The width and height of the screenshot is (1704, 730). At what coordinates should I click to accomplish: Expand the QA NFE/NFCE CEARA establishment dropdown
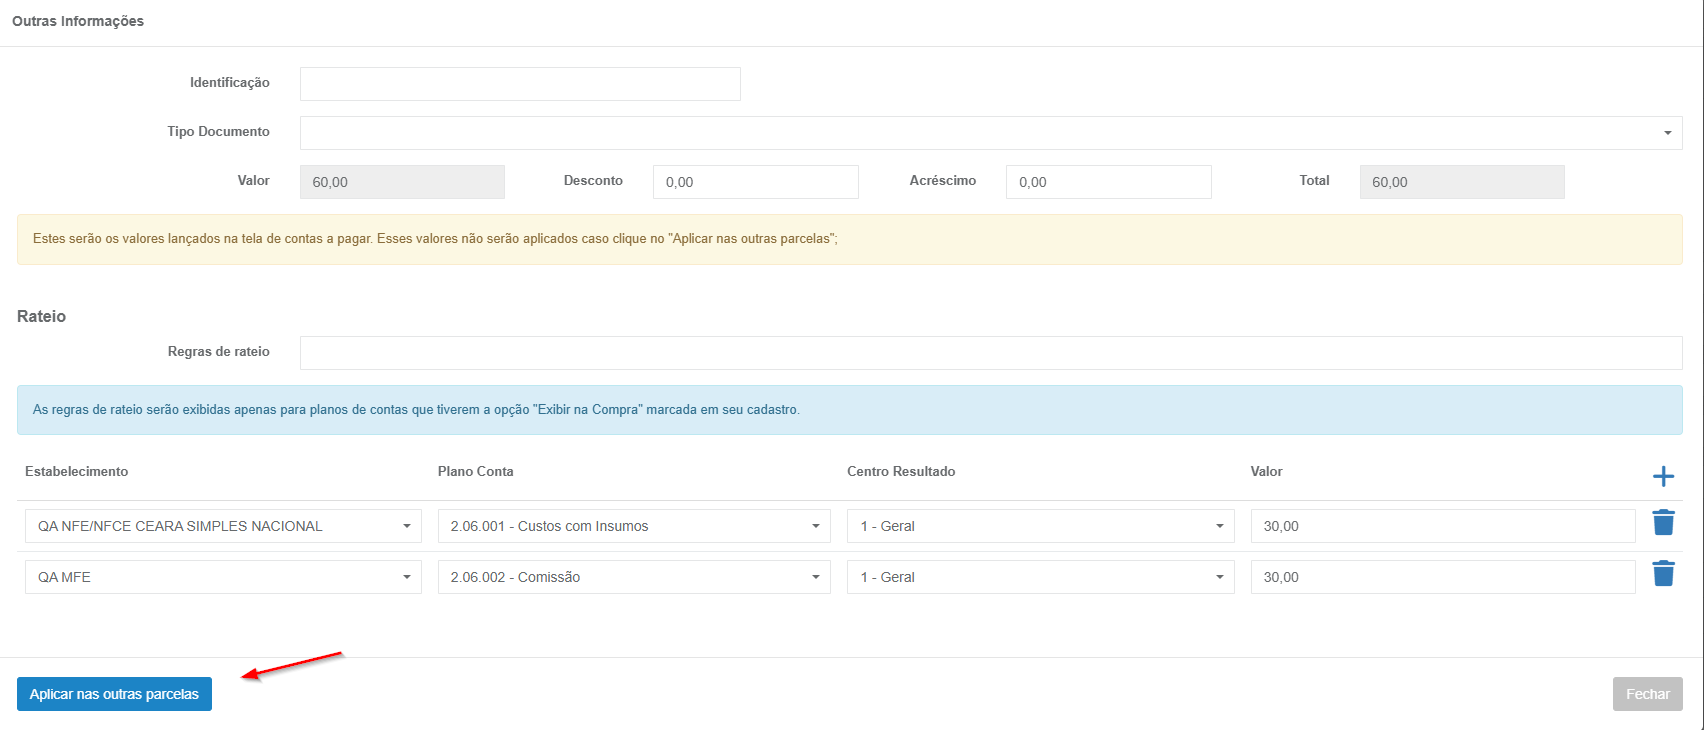pos(223,526)
